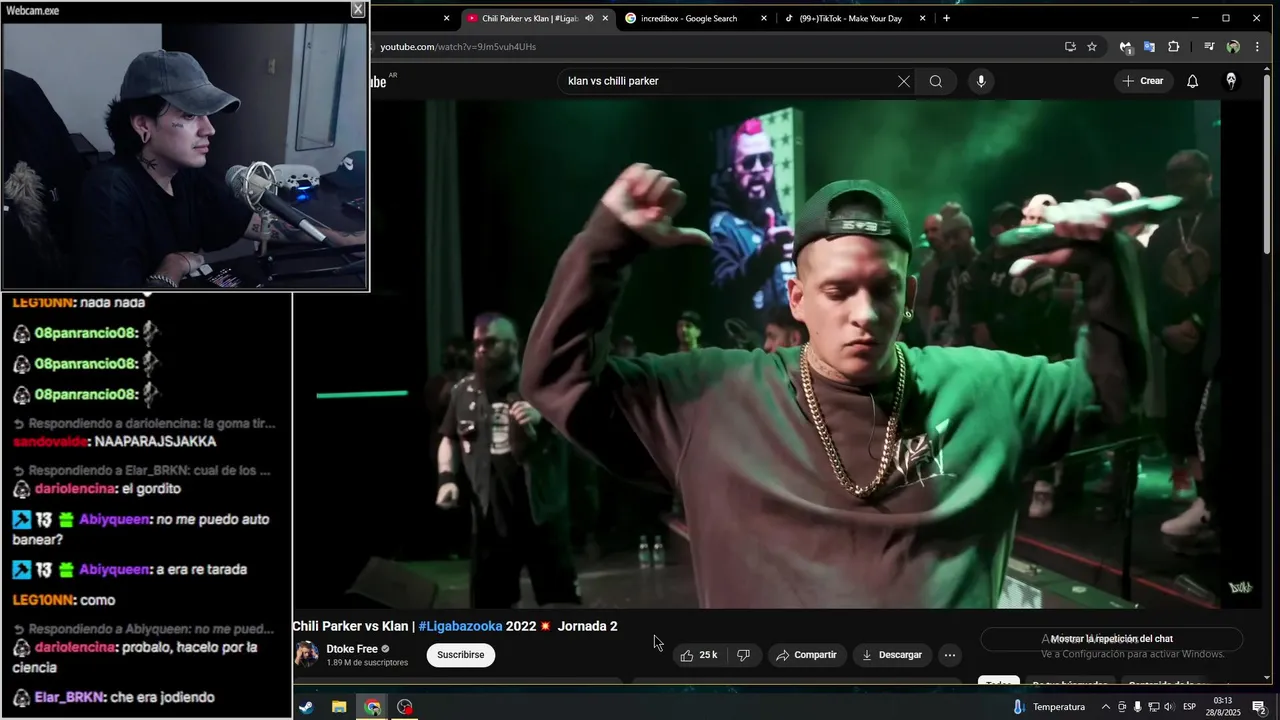Open more actions three-dot menu
The height and width of the screenshot is (720, 1280).
[x=950, y=655]
